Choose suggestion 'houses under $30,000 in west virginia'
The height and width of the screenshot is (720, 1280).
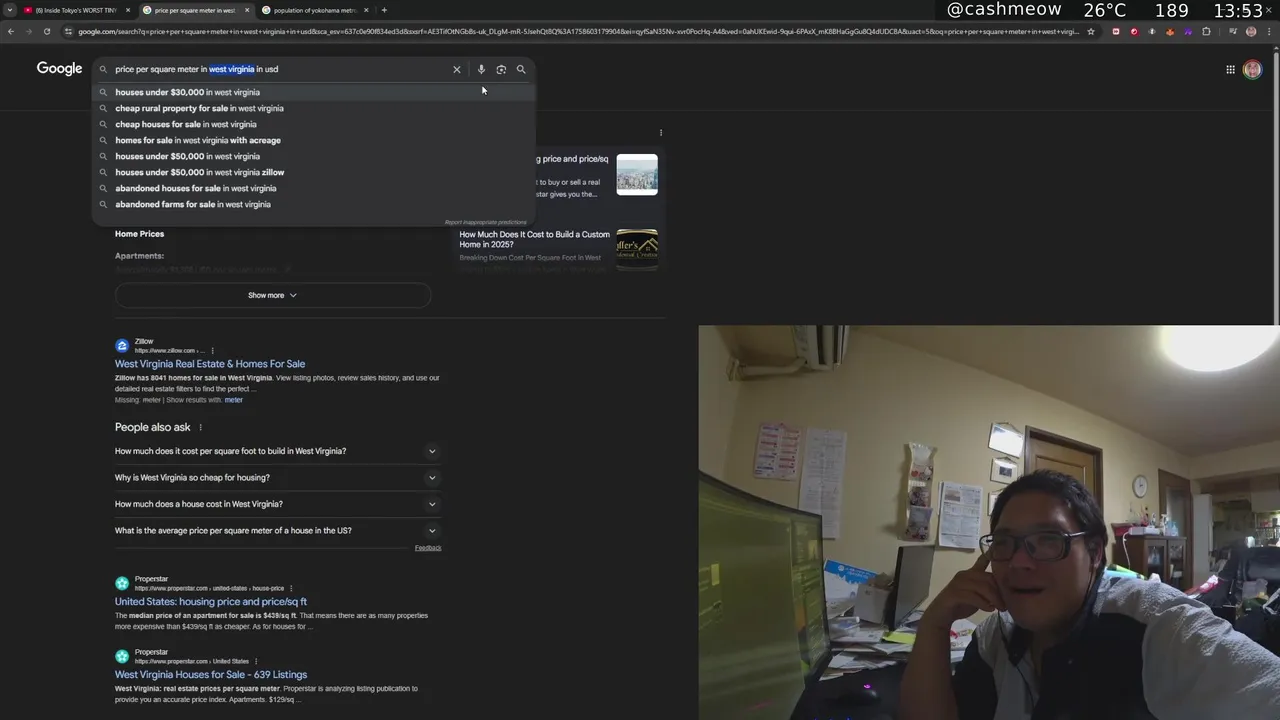tap(314, 92)
